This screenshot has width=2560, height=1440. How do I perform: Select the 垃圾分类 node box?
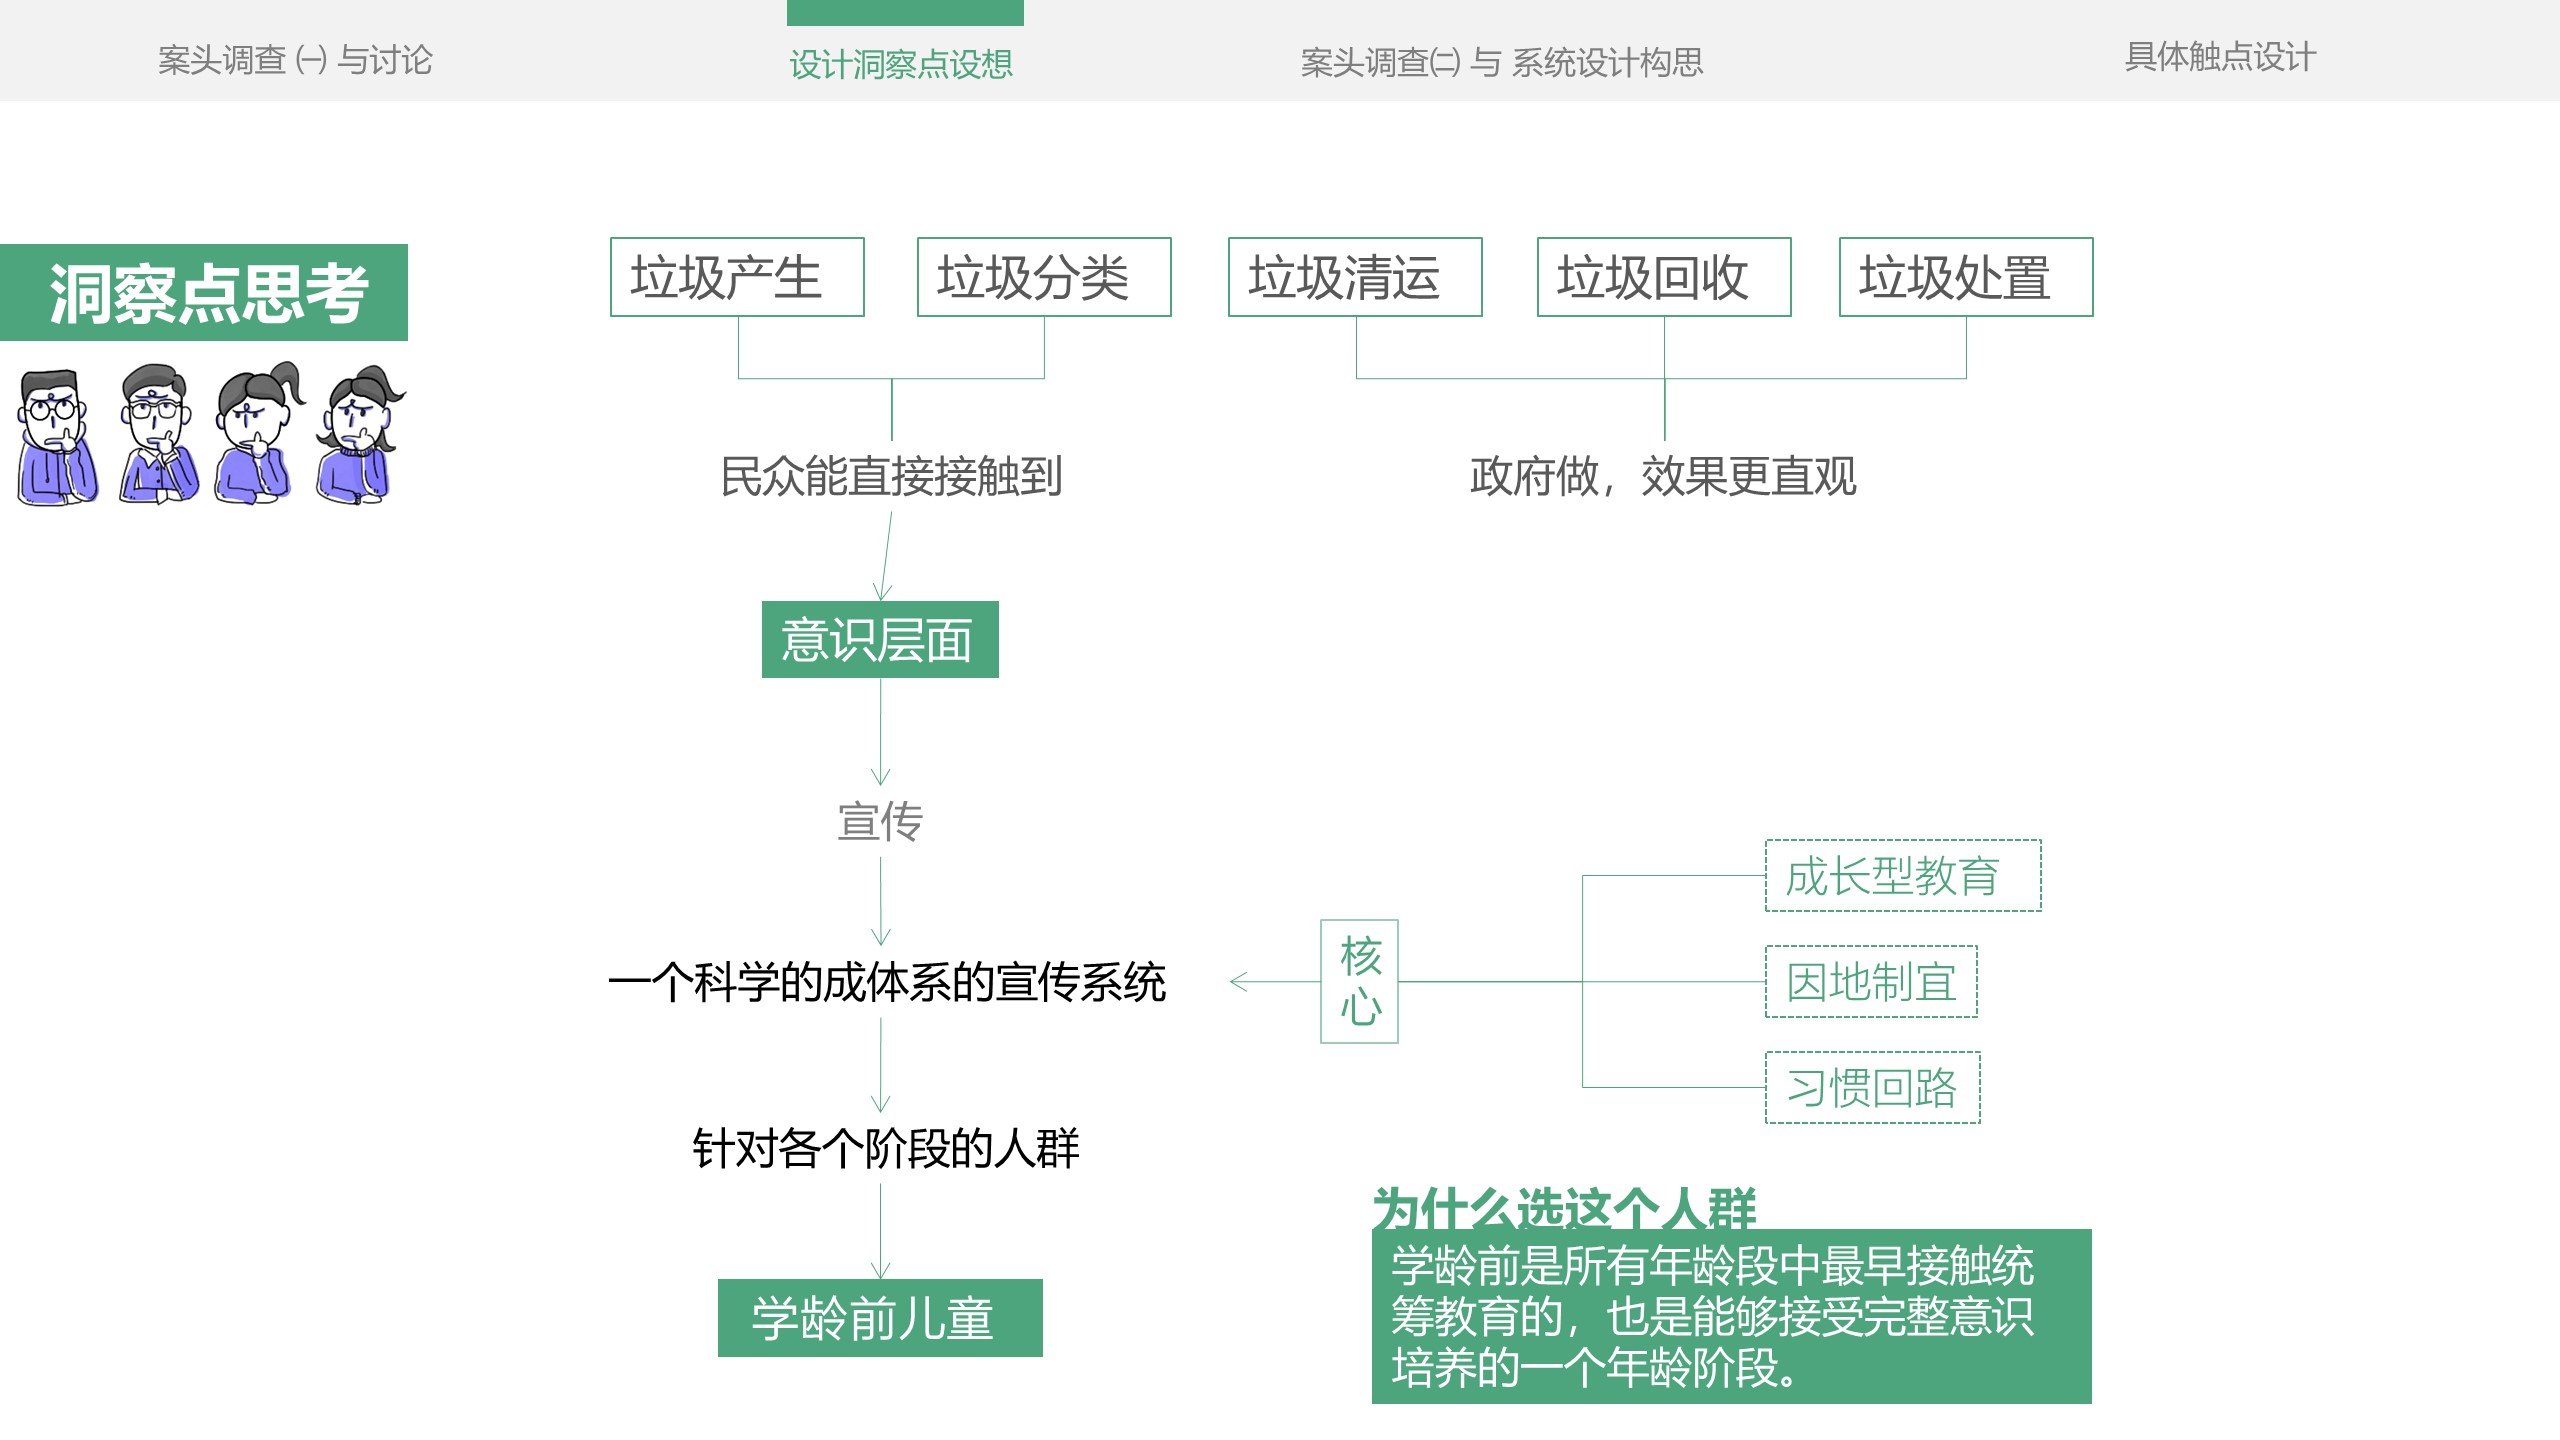pos(1043,280)
